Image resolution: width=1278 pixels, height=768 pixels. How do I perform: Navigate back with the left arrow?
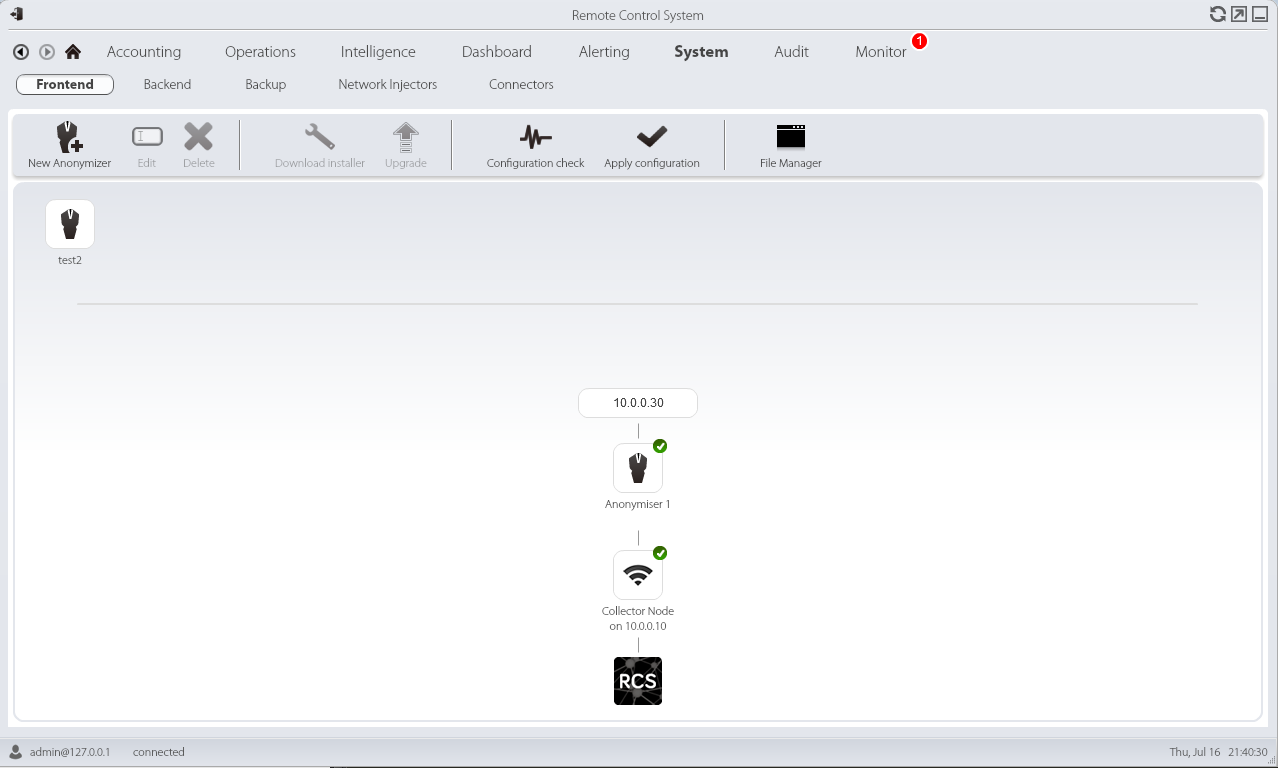coord(21,52)
